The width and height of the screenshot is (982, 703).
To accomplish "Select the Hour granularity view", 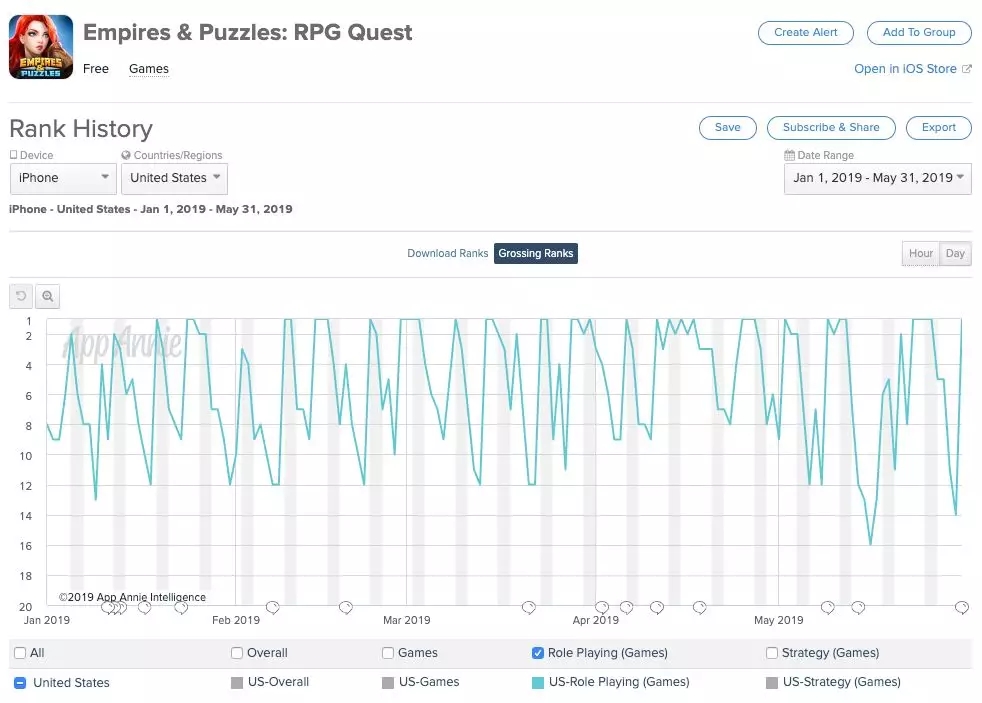I will [x=920, y=254].
